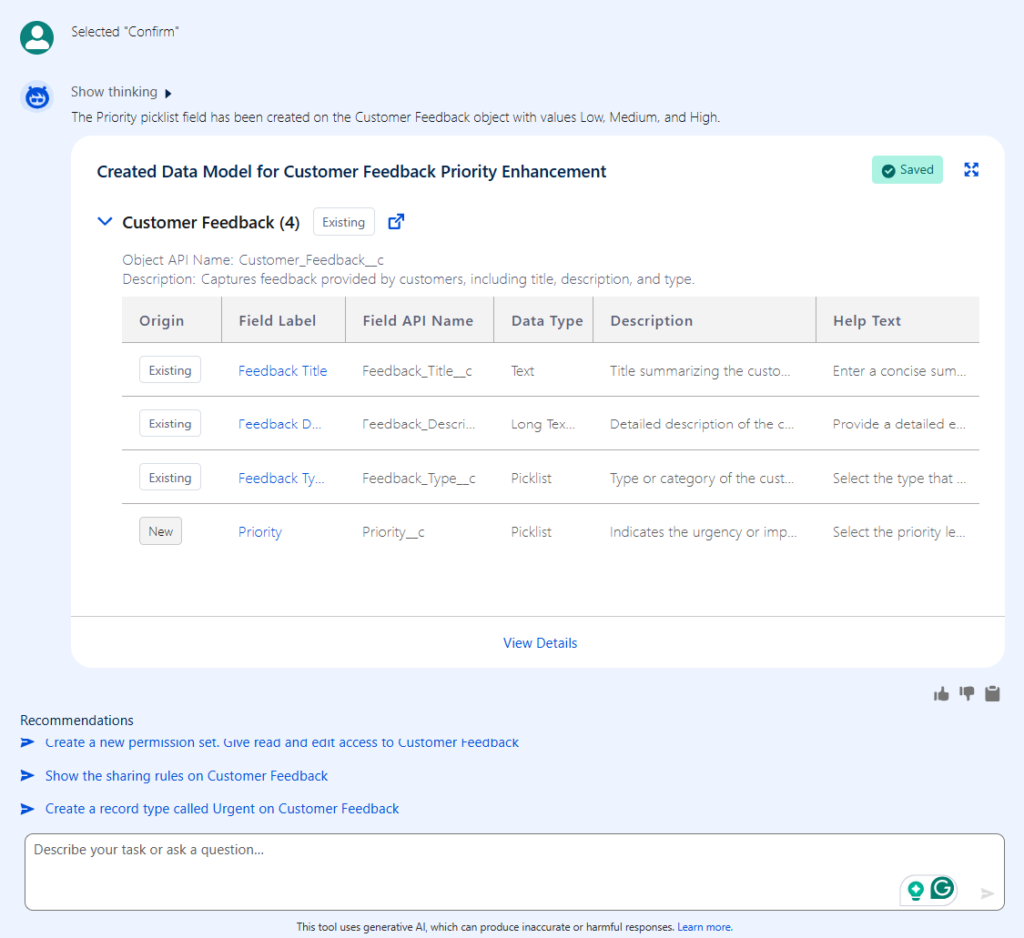
Task: Click Existing badge in Feedback_Descri... row
Action: pyautogui.click(x=170, y=423)
